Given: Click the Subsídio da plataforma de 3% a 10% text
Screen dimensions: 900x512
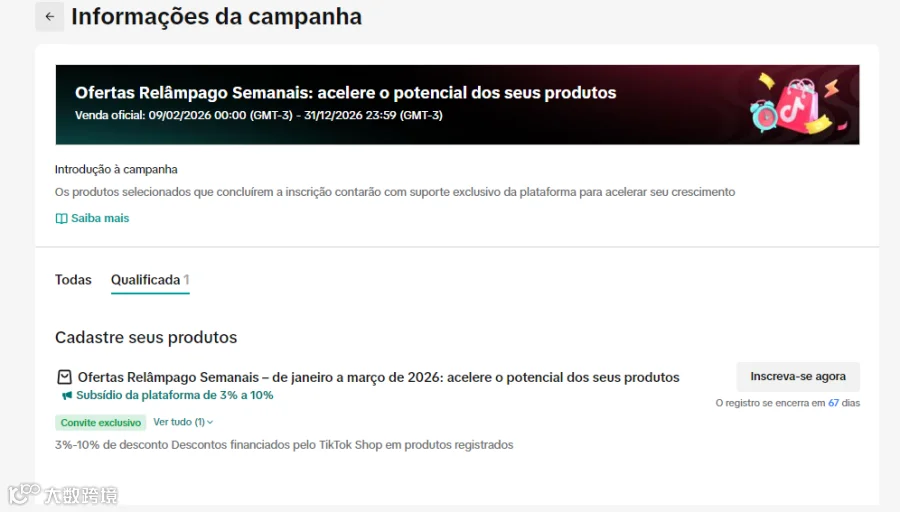Looking at the screenshot, I should click(174, 395).
